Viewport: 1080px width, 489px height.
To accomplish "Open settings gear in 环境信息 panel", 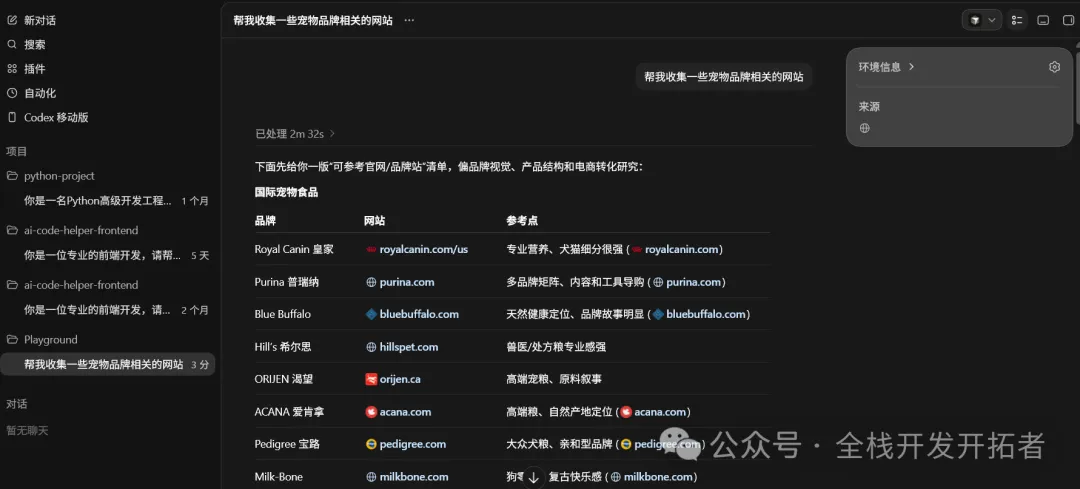I will coord(1054,67).
